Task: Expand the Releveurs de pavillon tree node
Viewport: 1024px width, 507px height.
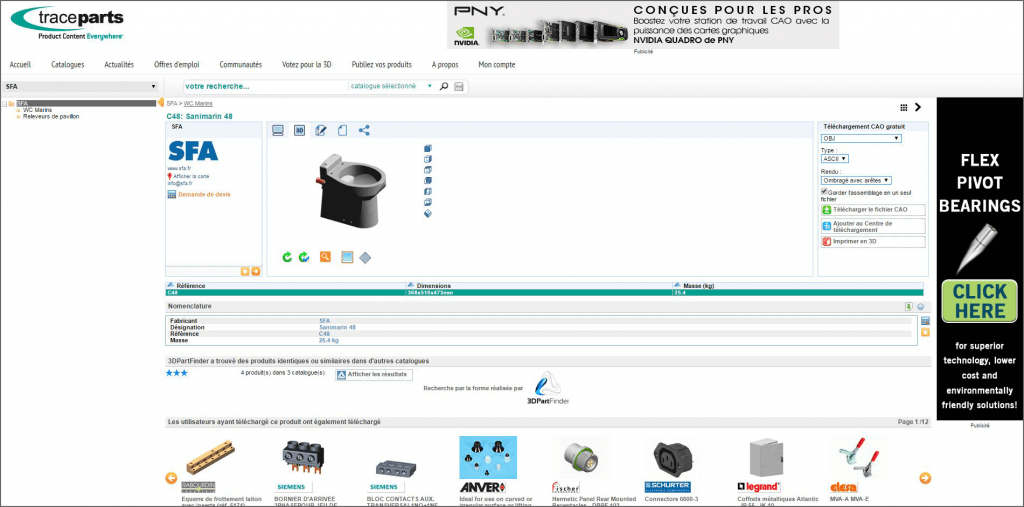Action: [18, 117]
